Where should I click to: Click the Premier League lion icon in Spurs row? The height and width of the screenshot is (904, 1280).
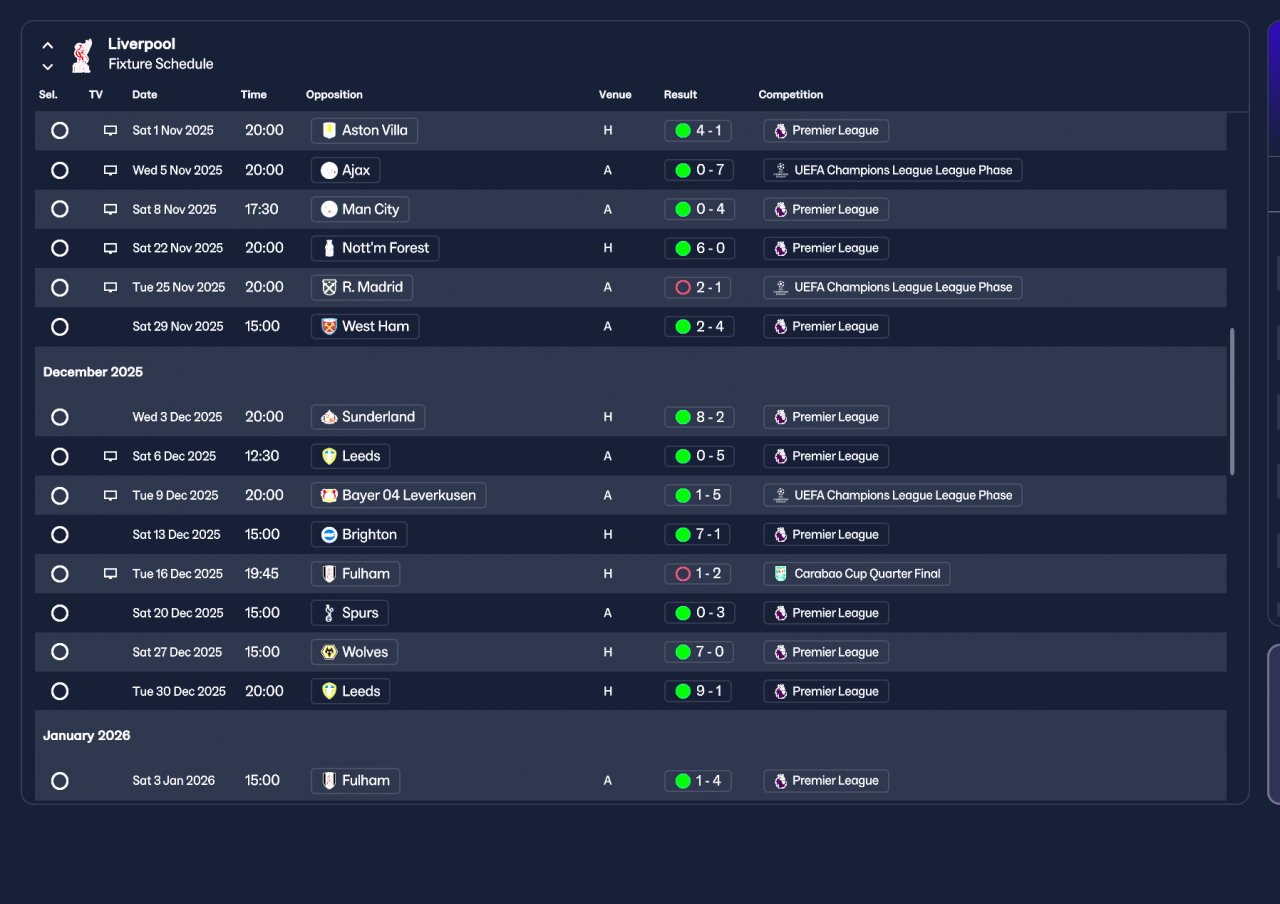[x=781, y=613]
